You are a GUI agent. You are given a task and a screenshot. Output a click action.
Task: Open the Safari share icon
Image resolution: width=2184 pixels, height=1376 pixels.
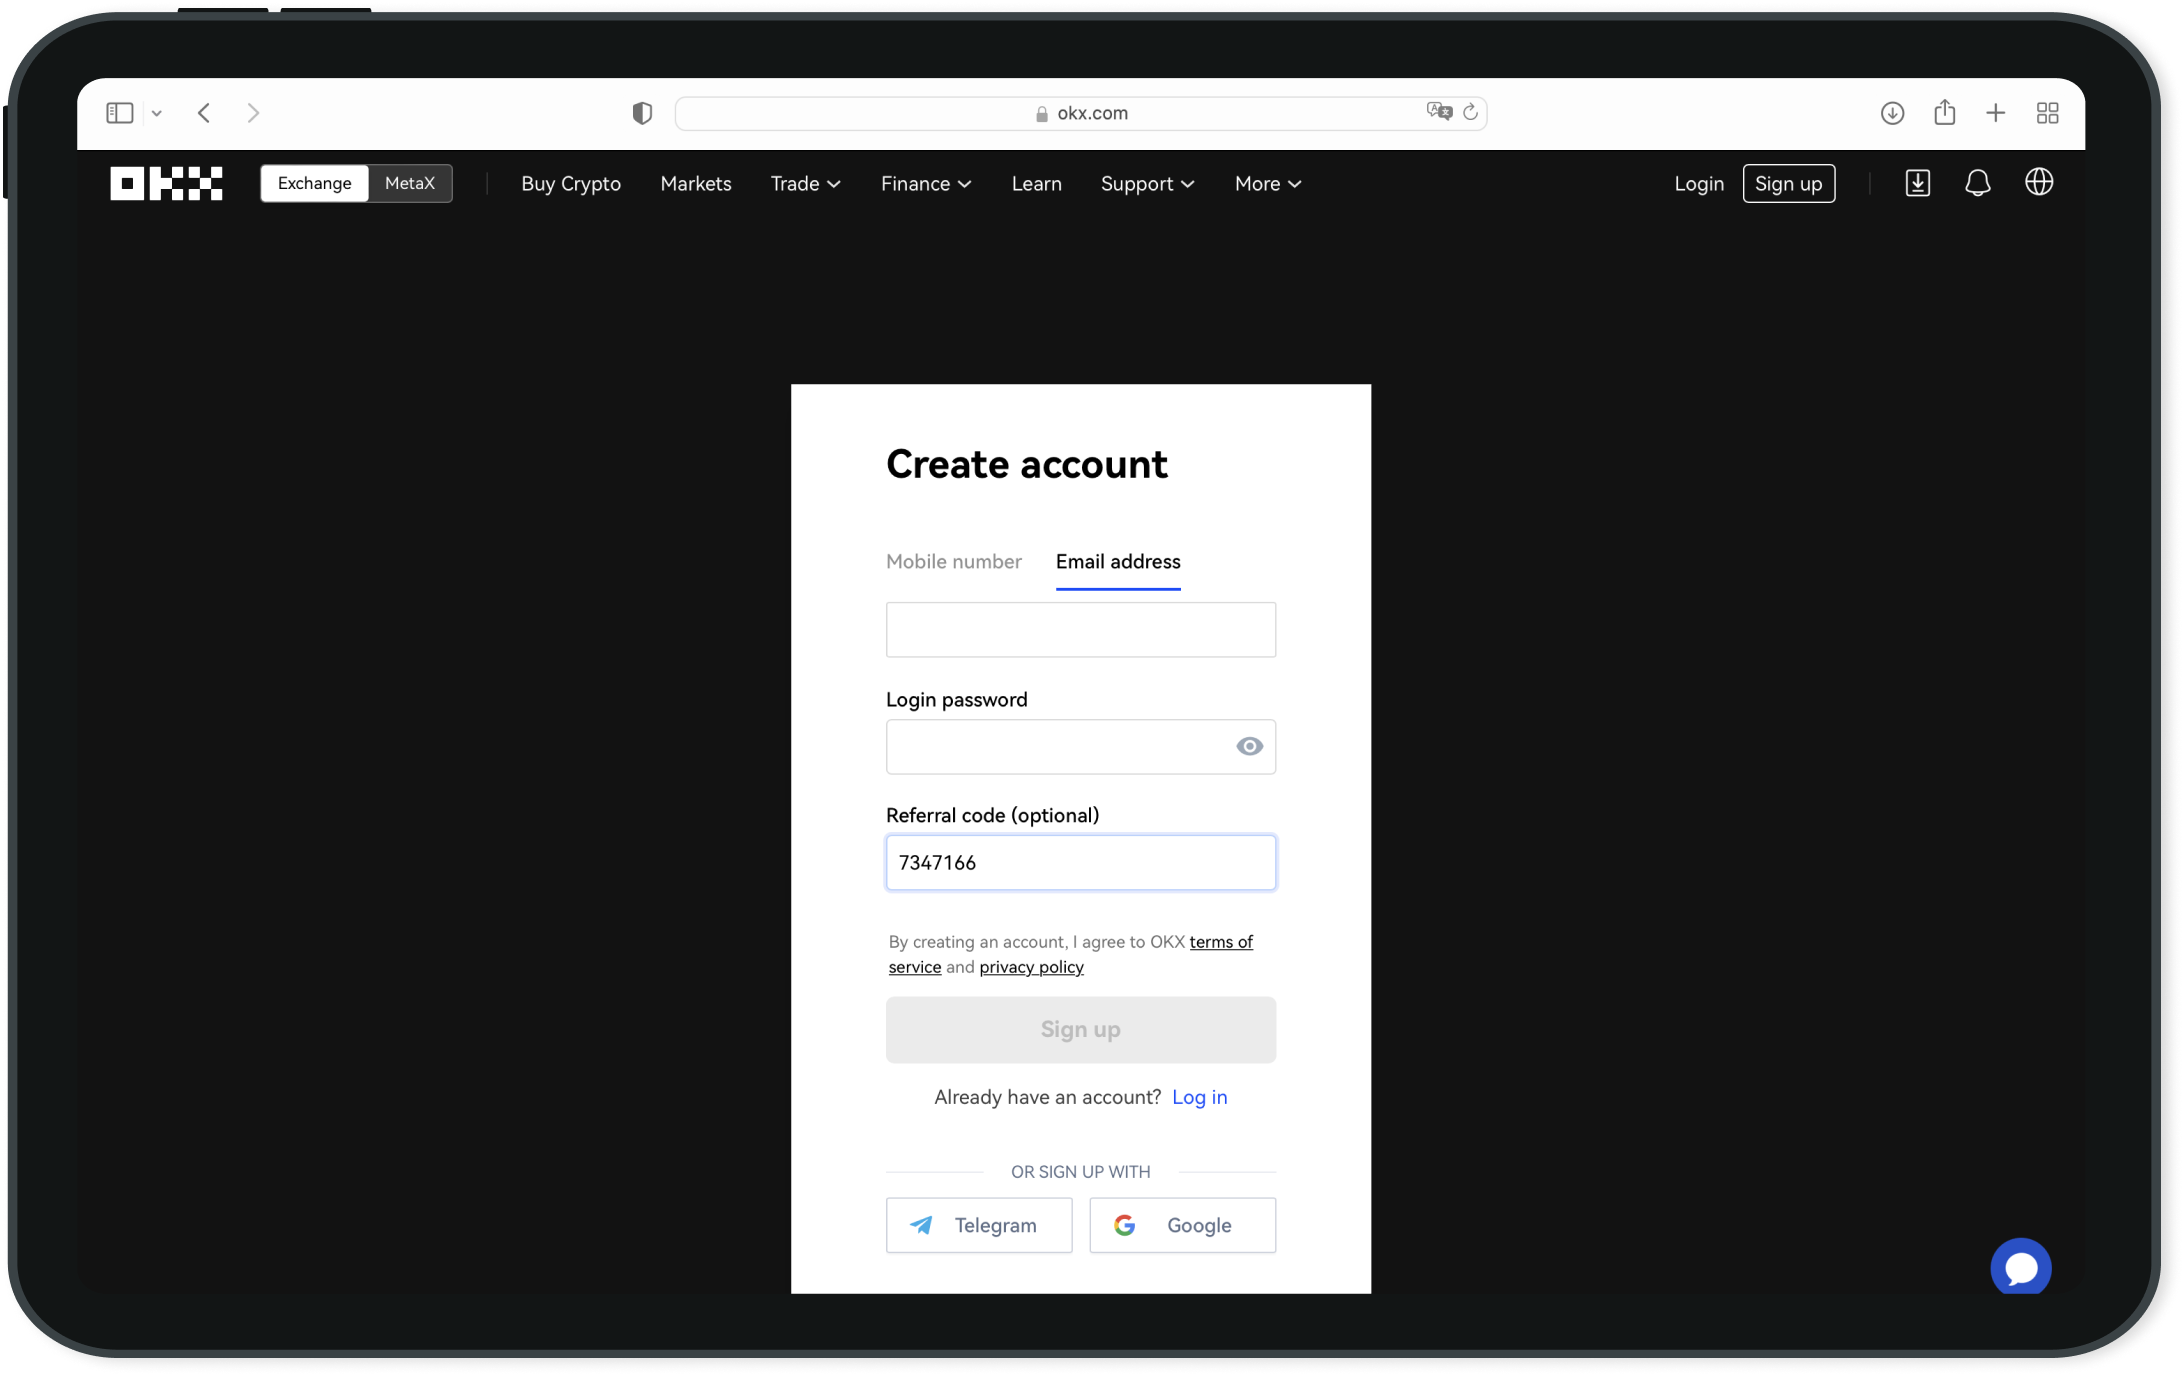pos(1944,112)
